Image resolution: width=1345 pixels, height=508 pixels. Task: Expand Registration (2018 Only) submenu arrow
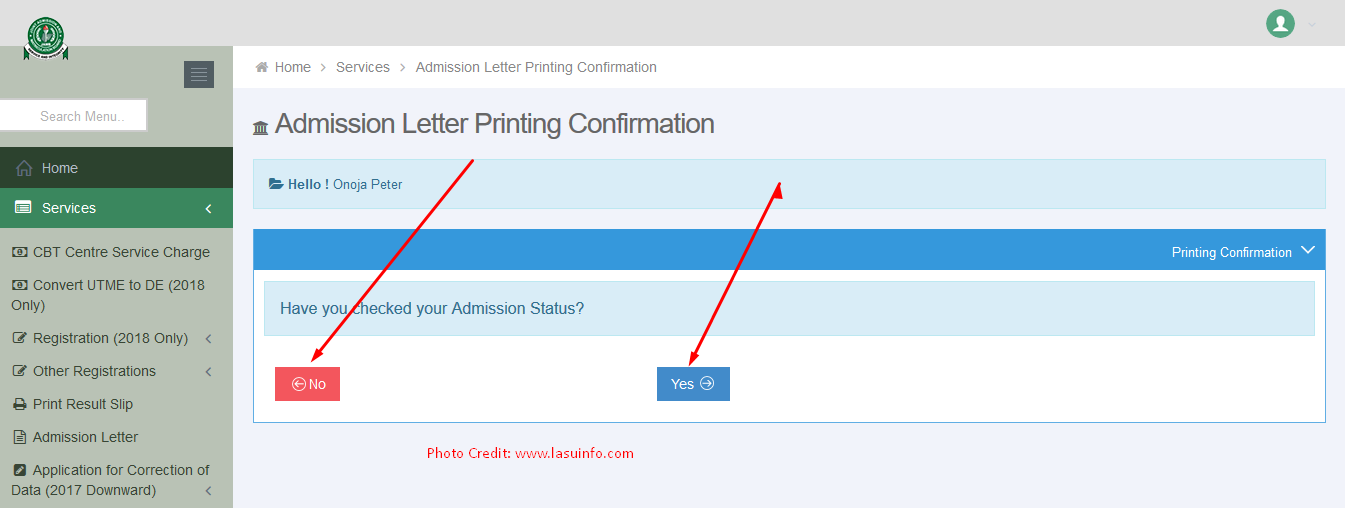[x=208, y=338]
